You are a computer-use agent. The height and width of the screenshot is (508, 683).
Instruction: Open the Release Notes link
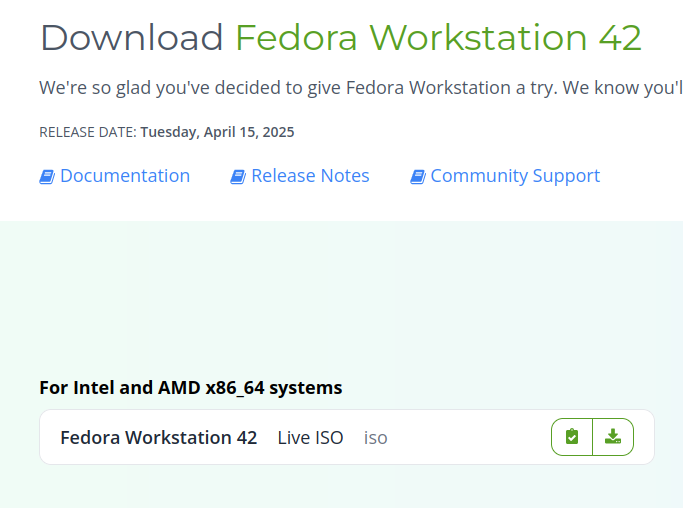310,176
